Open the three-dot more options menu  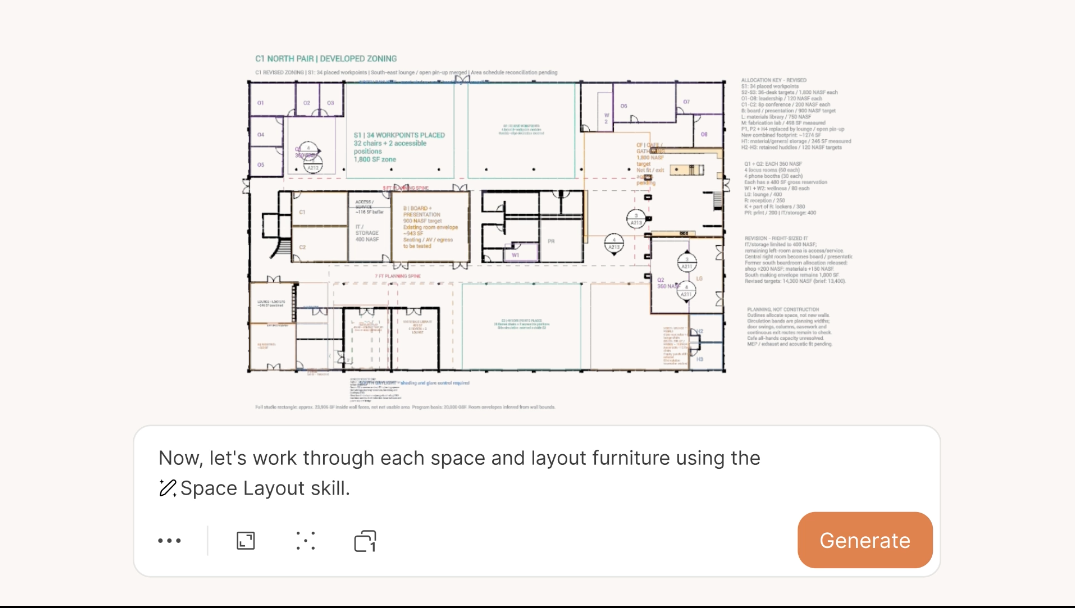click(x=169, y=541)
